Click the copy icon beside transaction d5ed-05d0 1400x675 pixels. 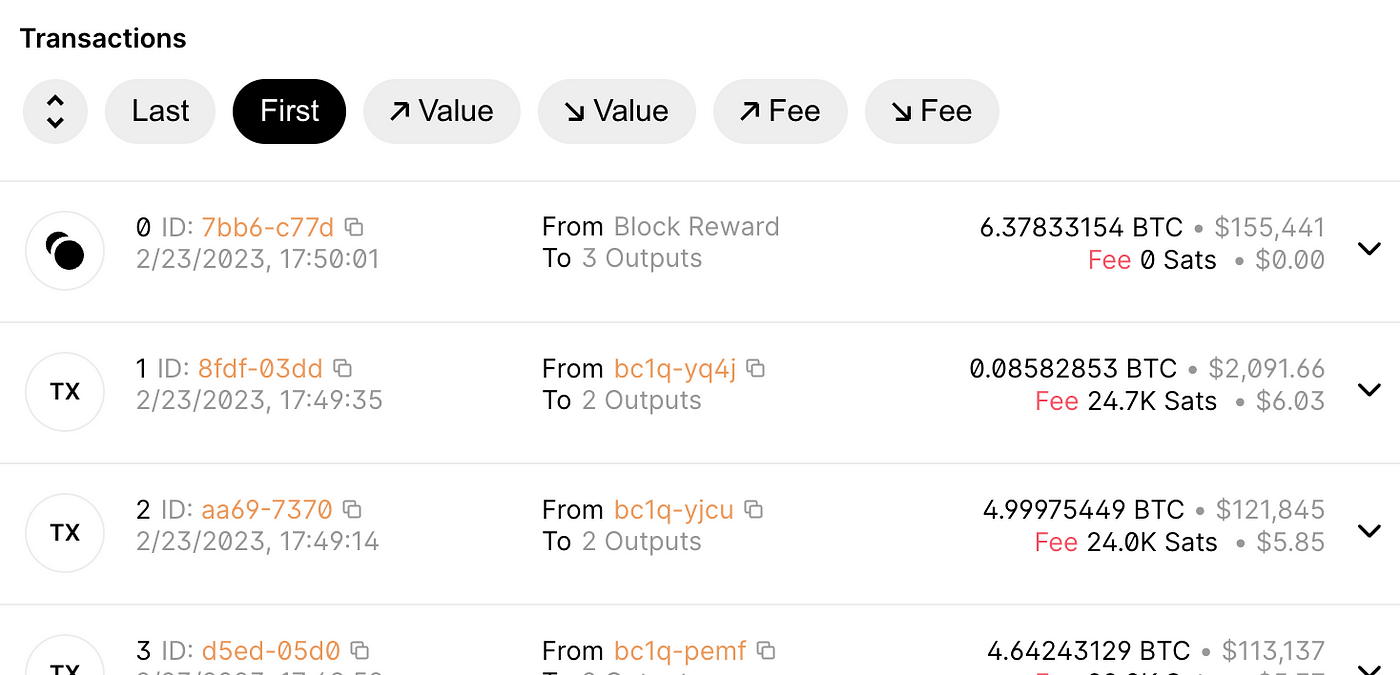(x=359, y=650)
